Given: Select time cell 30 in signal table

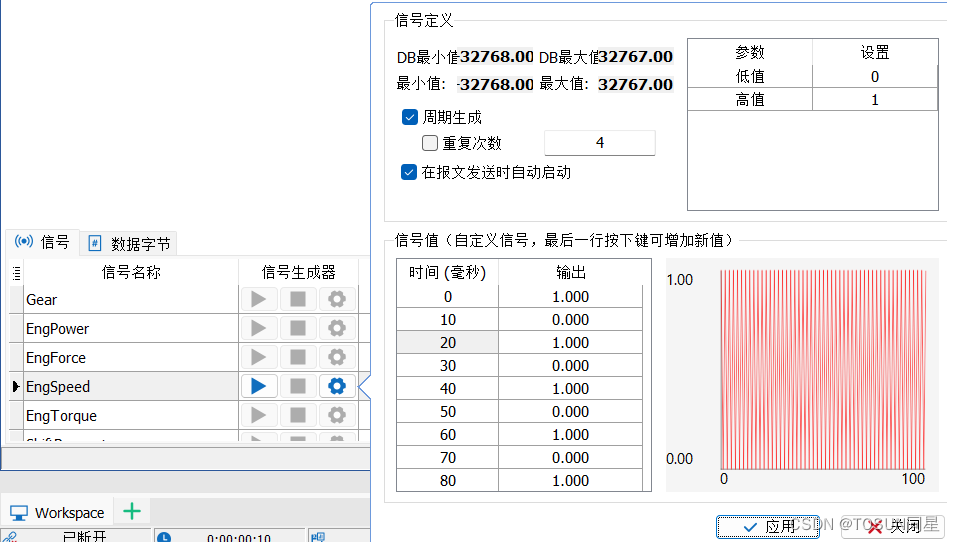Looking at the screenshot, I should (x=448, y=366).
